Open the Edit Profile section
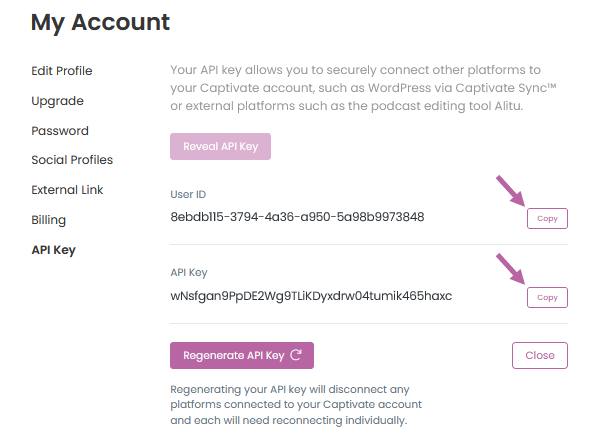The width and height of the screenshot is (600, 435). click(x=62, y=71)
